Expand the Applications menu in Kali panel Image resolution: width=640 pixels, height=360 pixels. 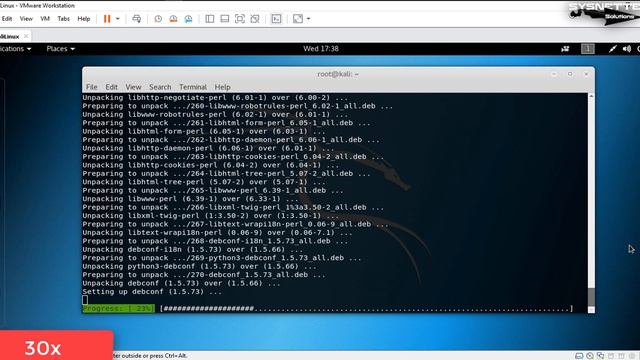16,49
